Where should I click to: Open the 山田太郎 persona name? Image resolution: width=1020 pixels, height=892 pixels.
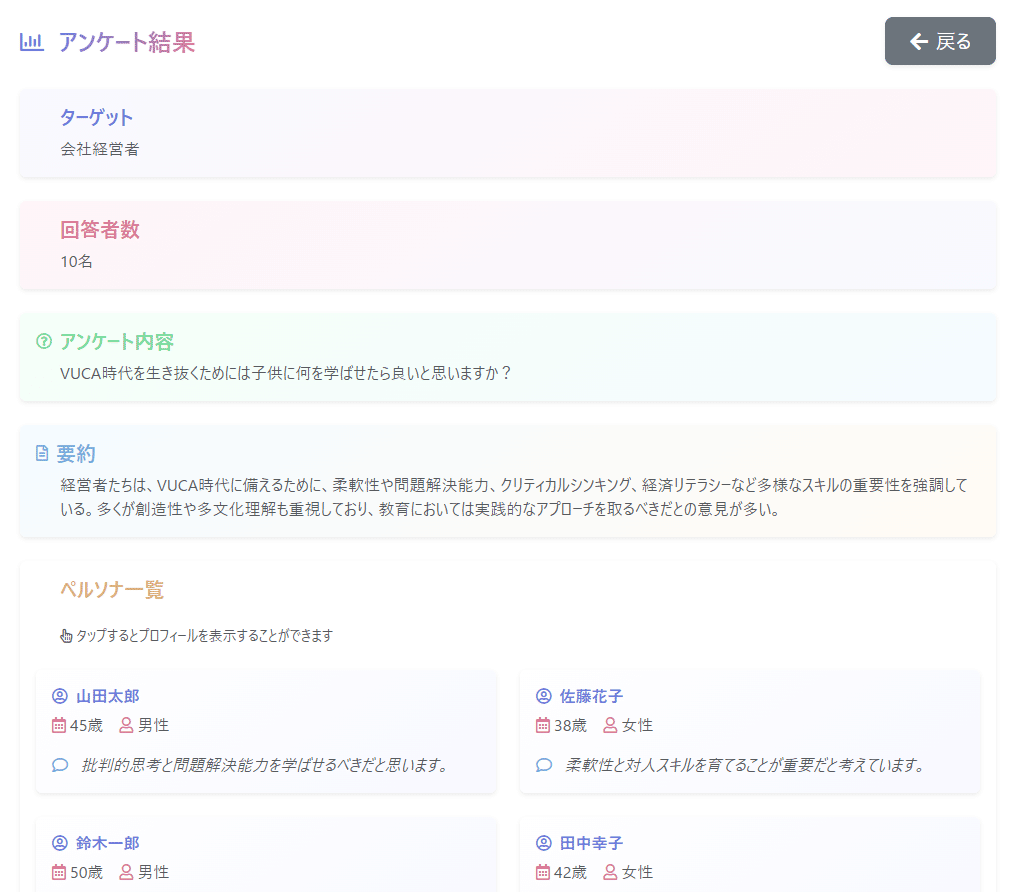[107, 696]
